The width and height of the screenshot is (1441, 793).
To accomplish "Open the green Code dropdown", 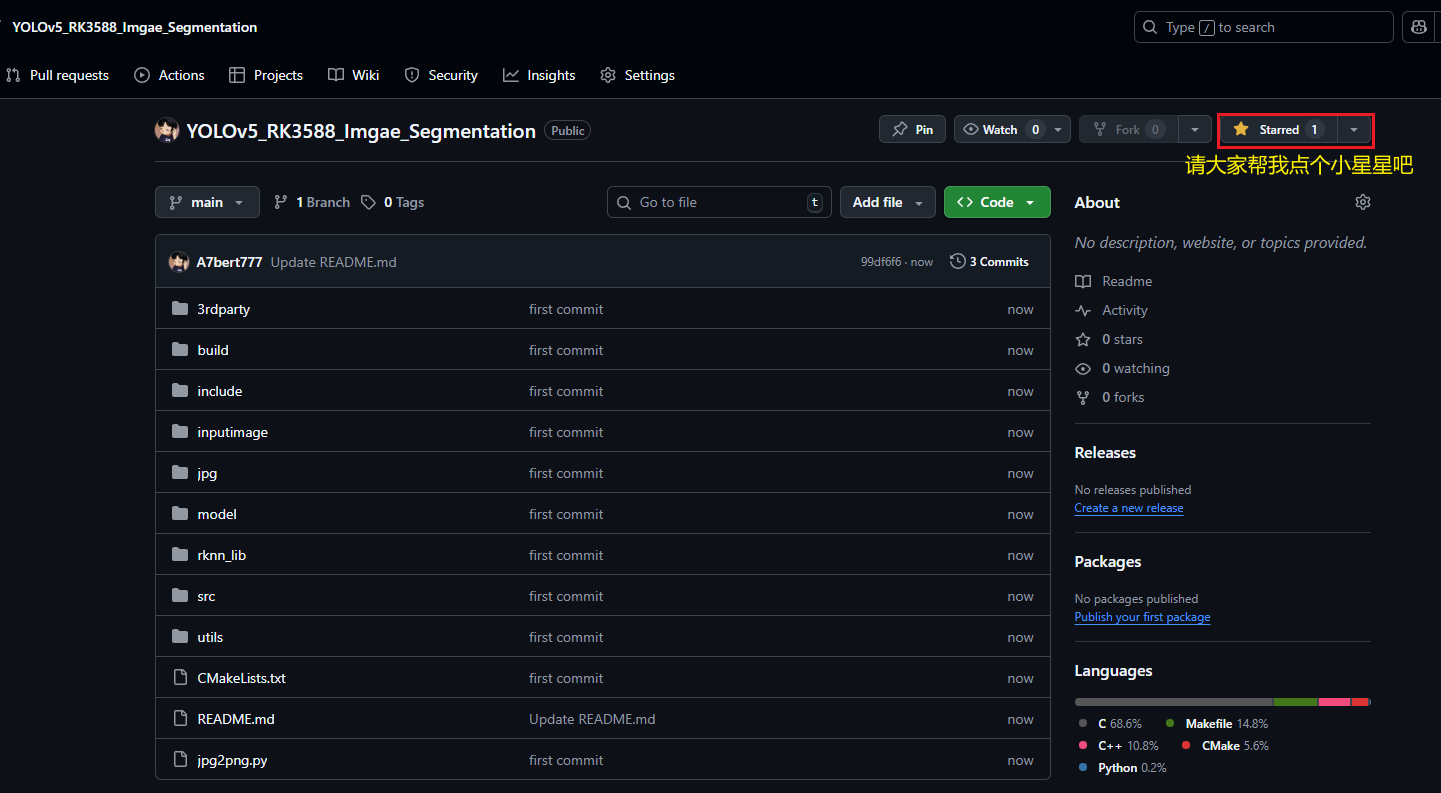I will pyautogui.click(x=997, y=202).
